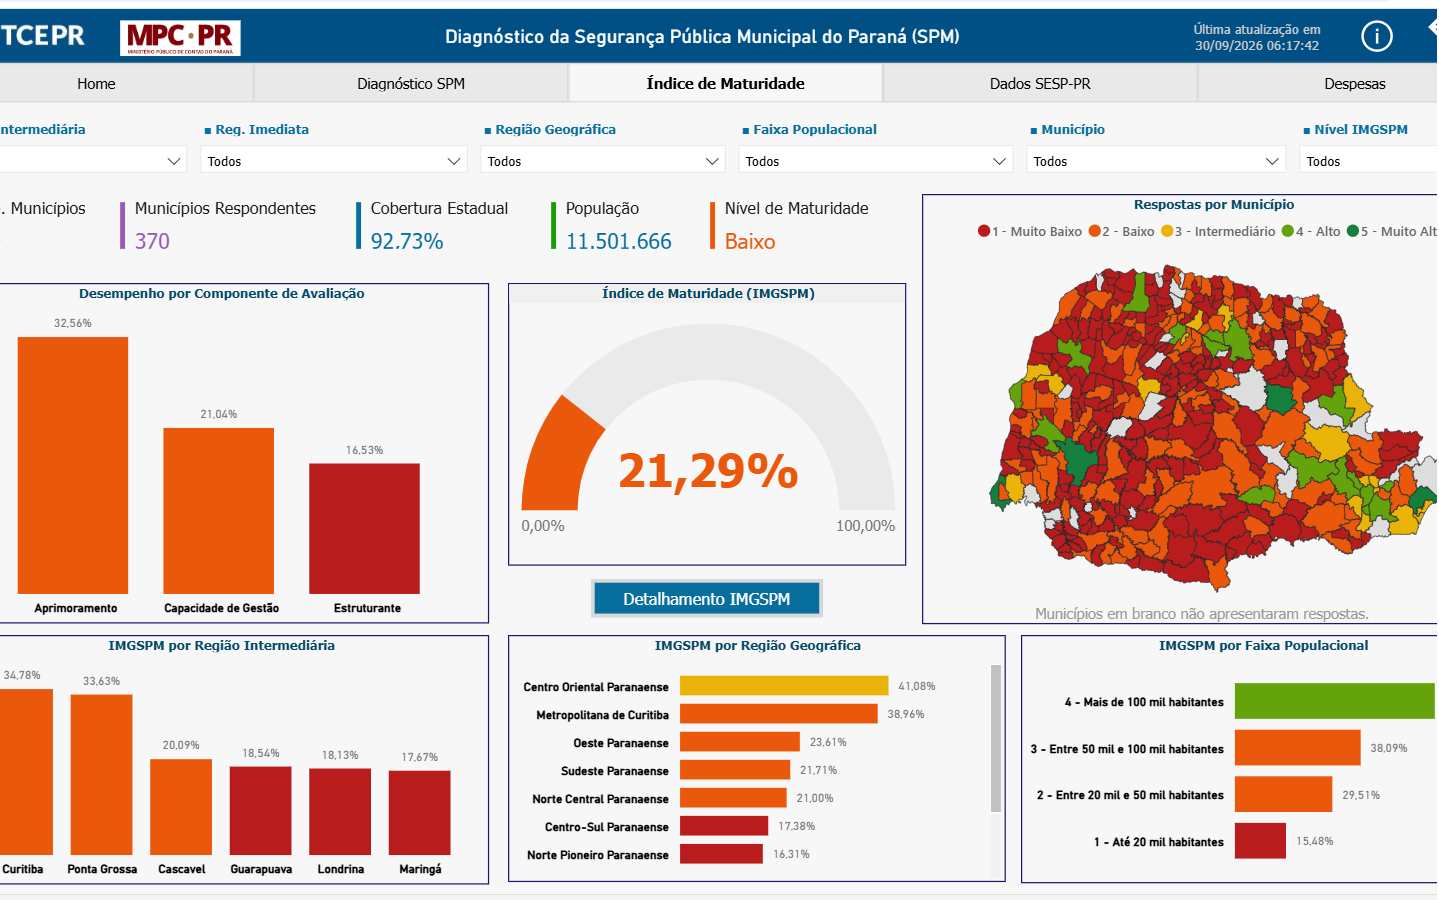
Task: Click the Oeste Paranaense bar
Action: (740, 742)
